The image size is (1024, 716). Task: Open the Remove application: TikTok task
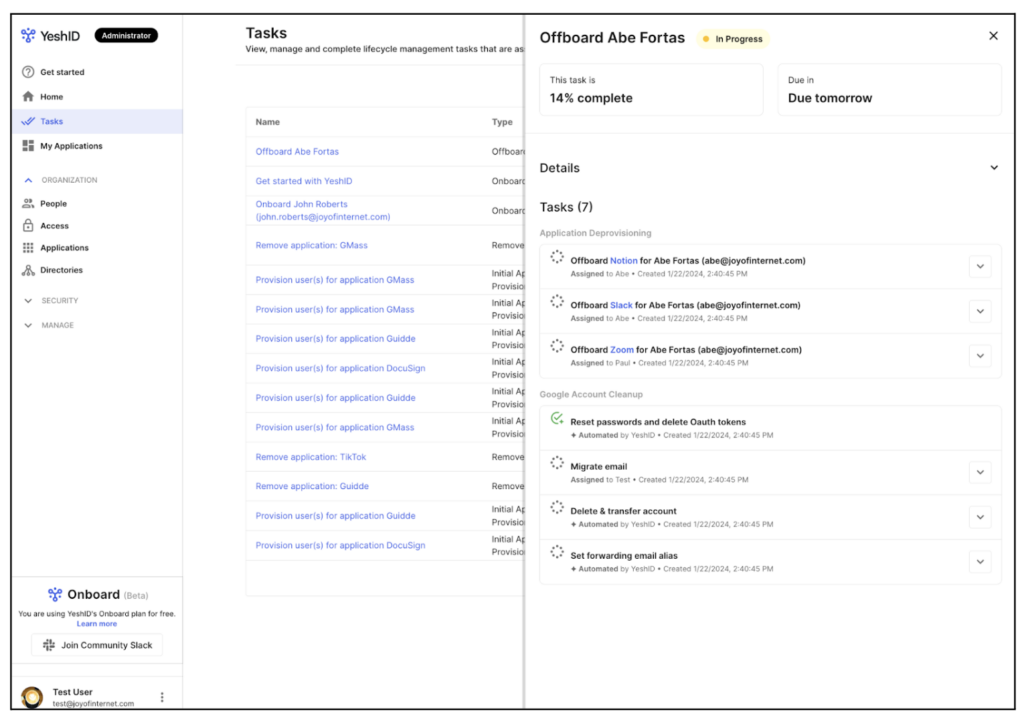[x=311, y=457]
